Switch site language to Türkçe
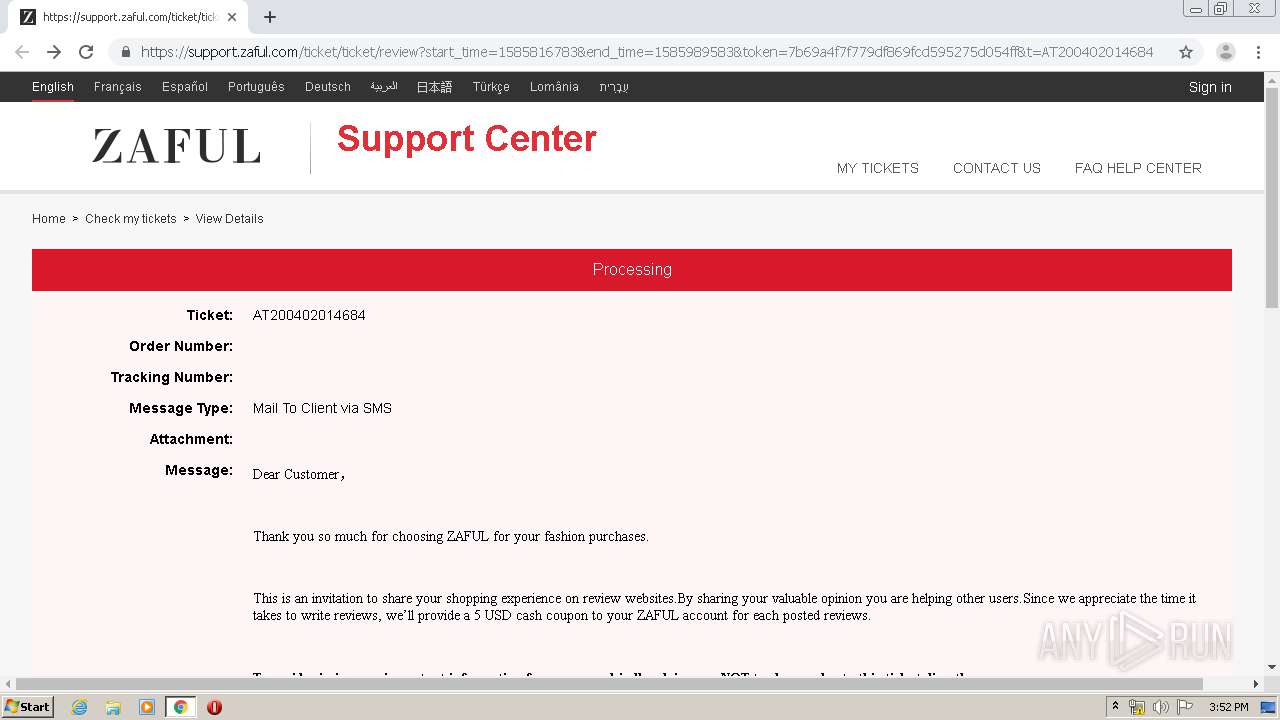Screen dimensions: 1280x720 (x=491, y=87)
